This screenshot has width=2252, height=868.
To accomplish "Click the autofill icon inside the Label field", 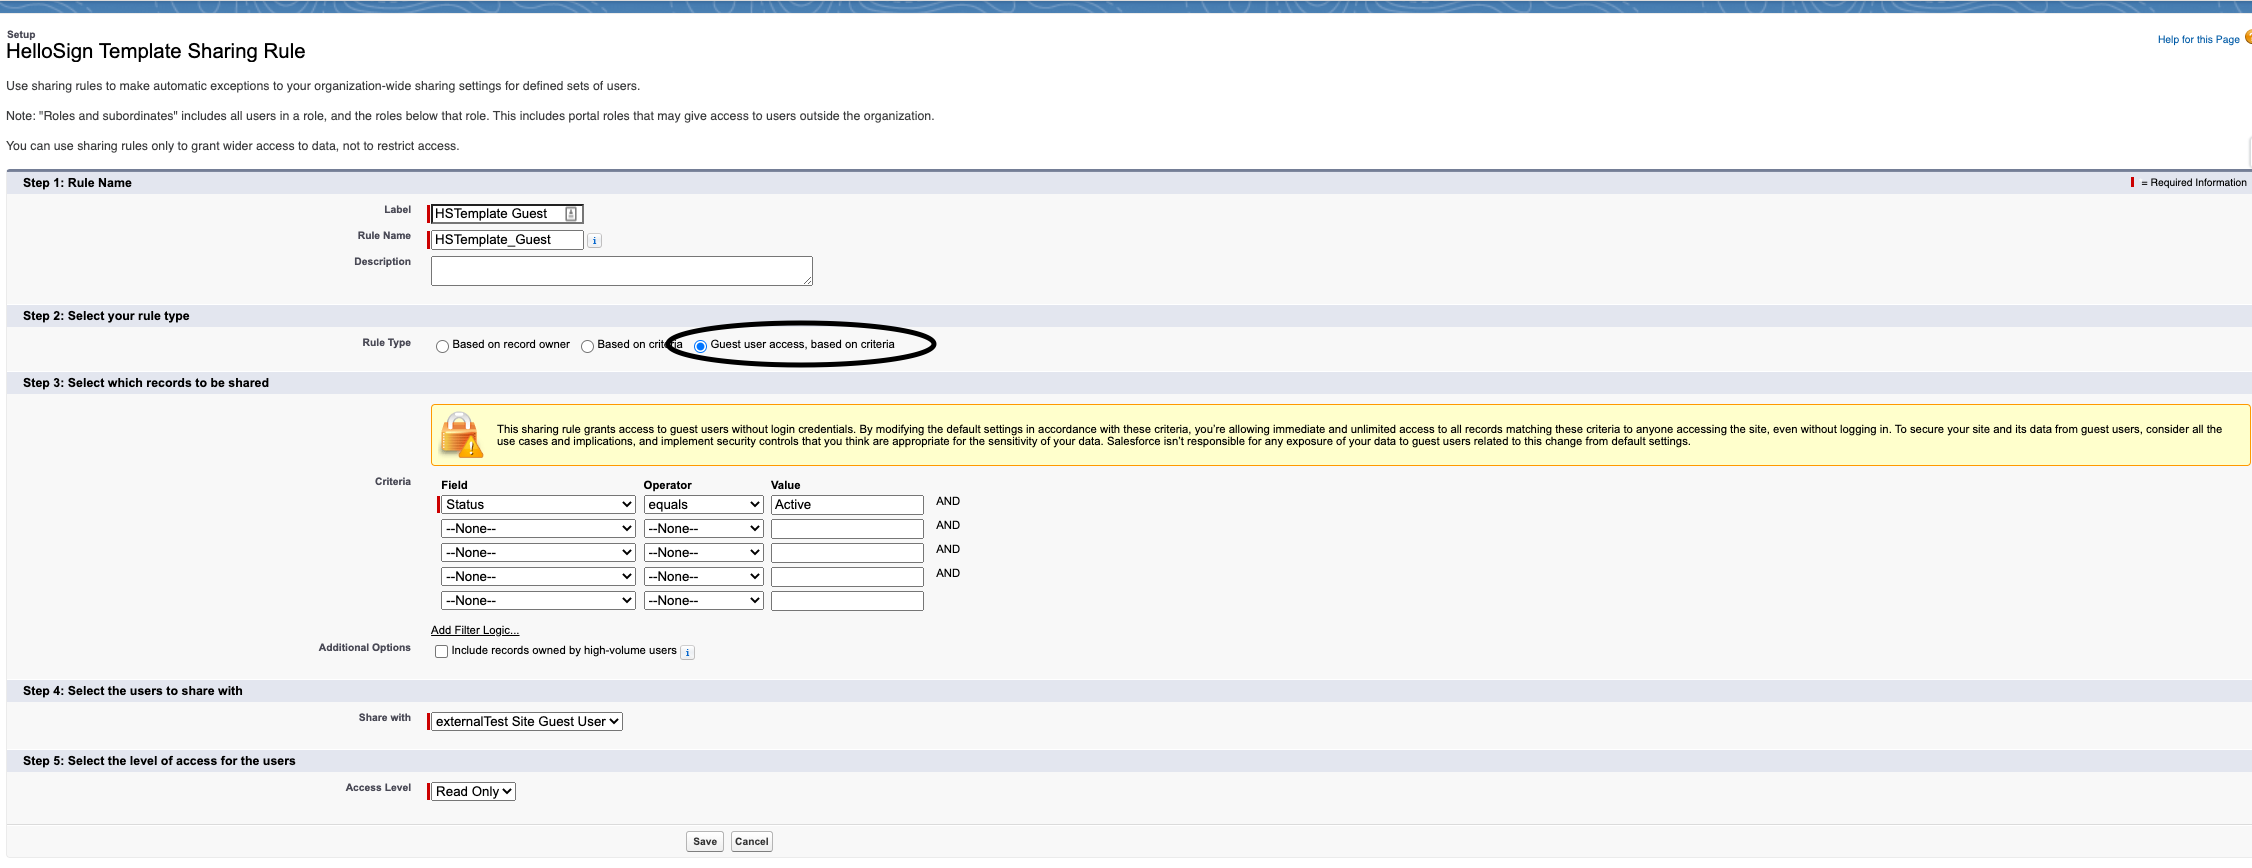I will [571, 214].
